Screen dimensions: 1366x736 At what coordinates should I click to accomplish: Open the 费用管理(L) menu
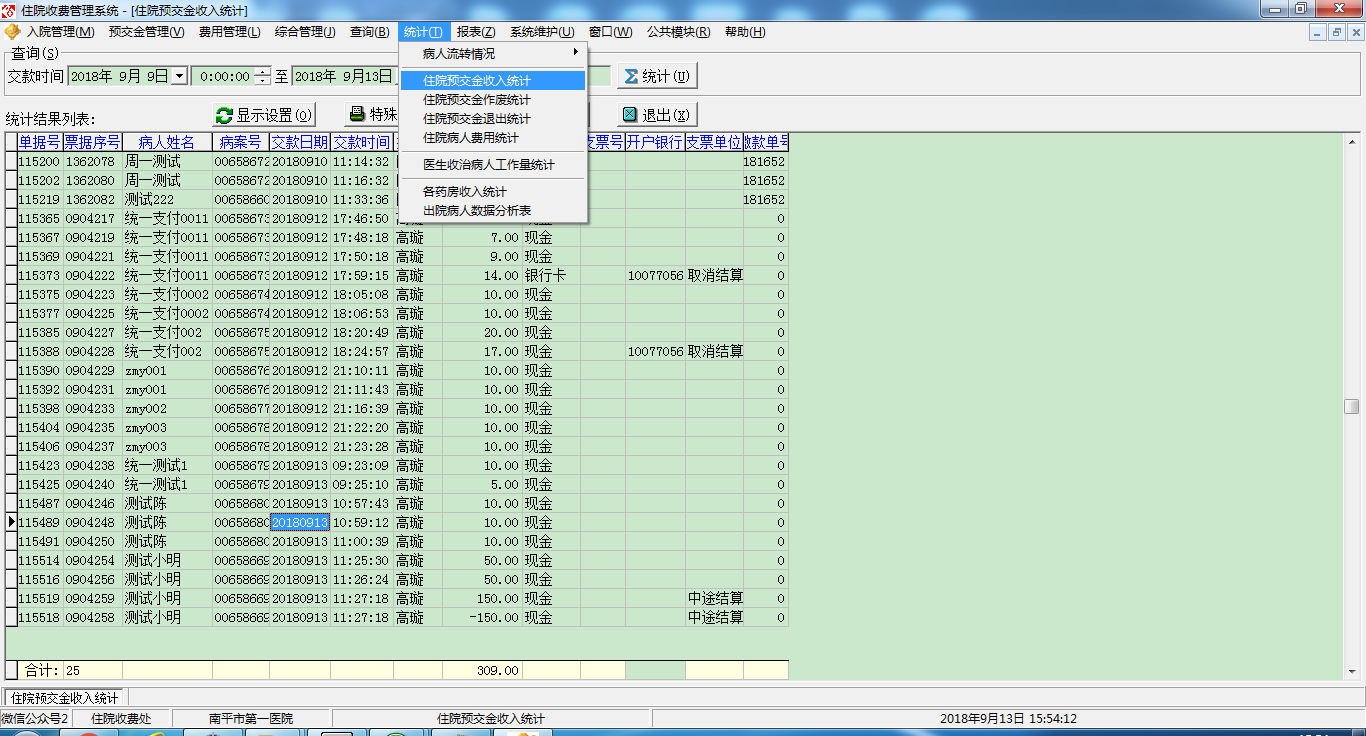(x=229, y=32)
